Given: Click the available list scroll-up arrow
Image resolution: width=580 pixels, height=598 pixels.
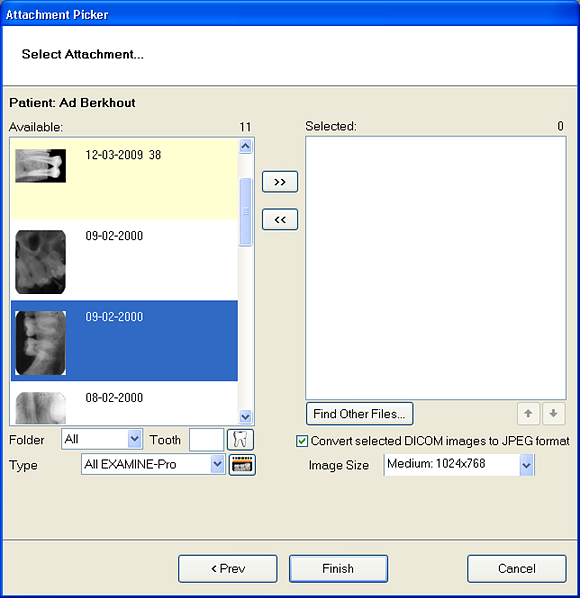Looking at the screenshot, I should pos(245,146).
